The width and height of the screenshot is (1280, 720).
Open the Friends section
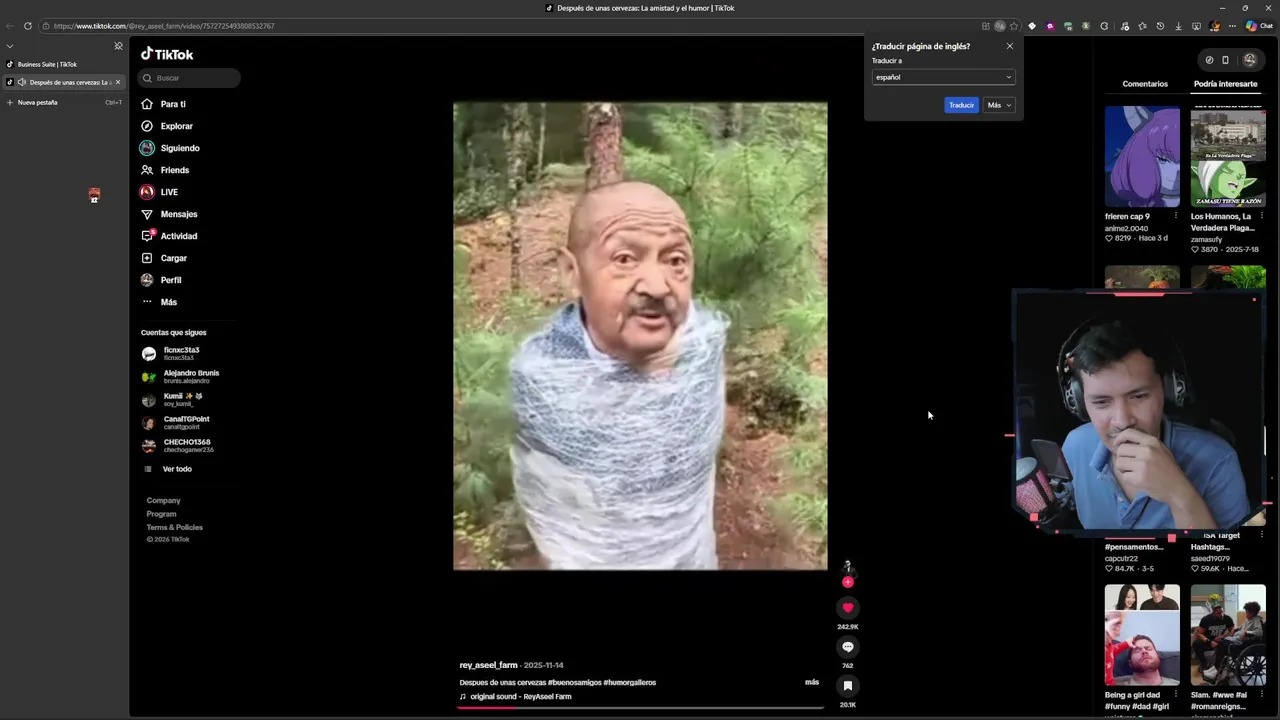(165, 170)
